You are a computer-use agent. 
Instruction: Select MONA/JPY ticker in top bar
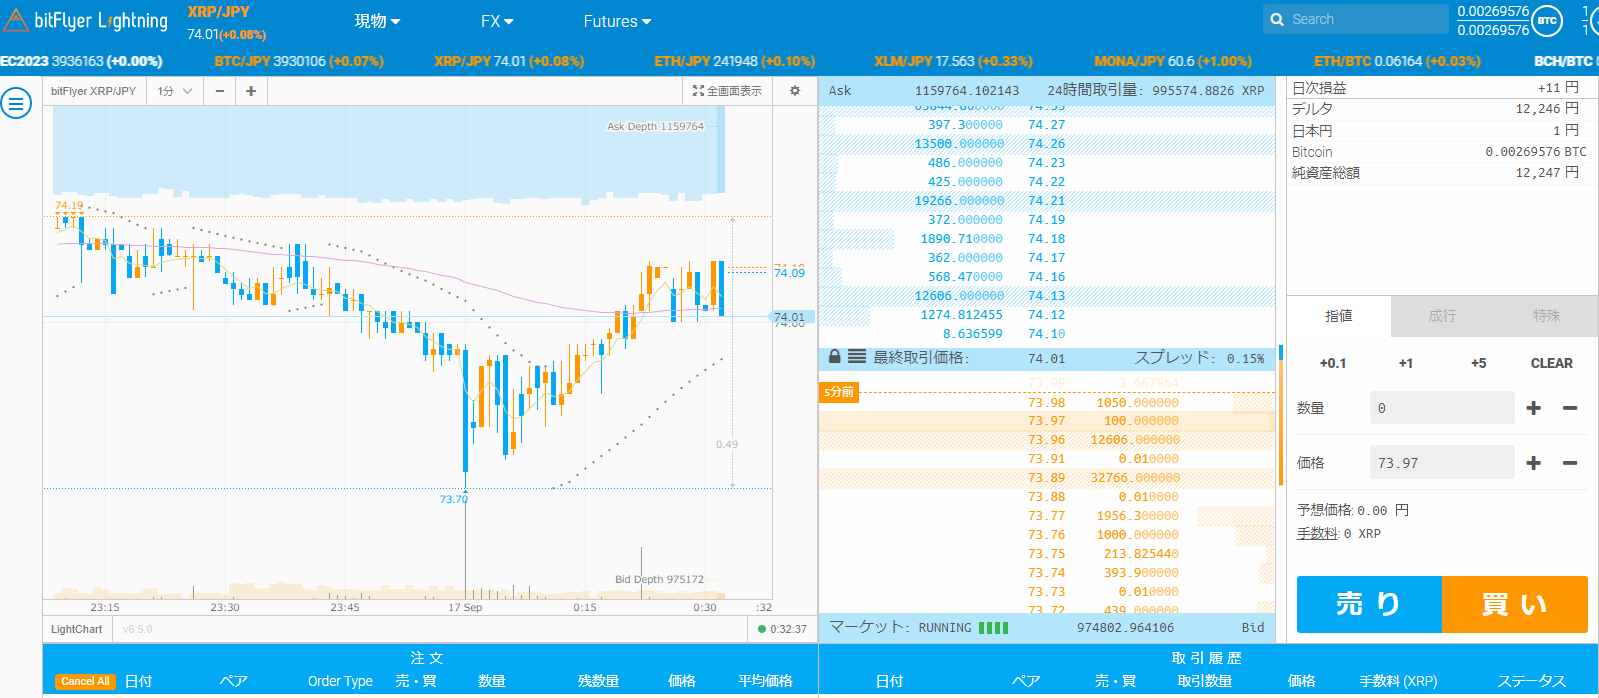pyautogui.click(x=1173, y=61)
